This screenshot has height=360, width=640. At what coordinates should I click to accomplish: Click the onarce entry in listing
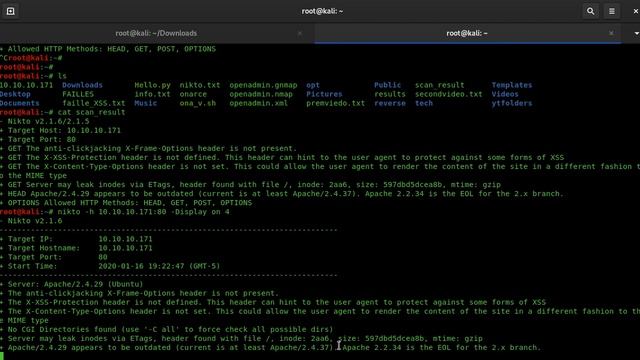193,94
